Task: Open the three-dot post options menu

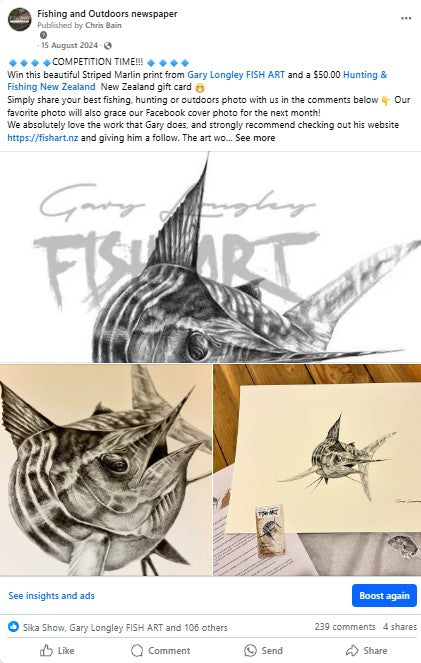Action: coord(406,18)
